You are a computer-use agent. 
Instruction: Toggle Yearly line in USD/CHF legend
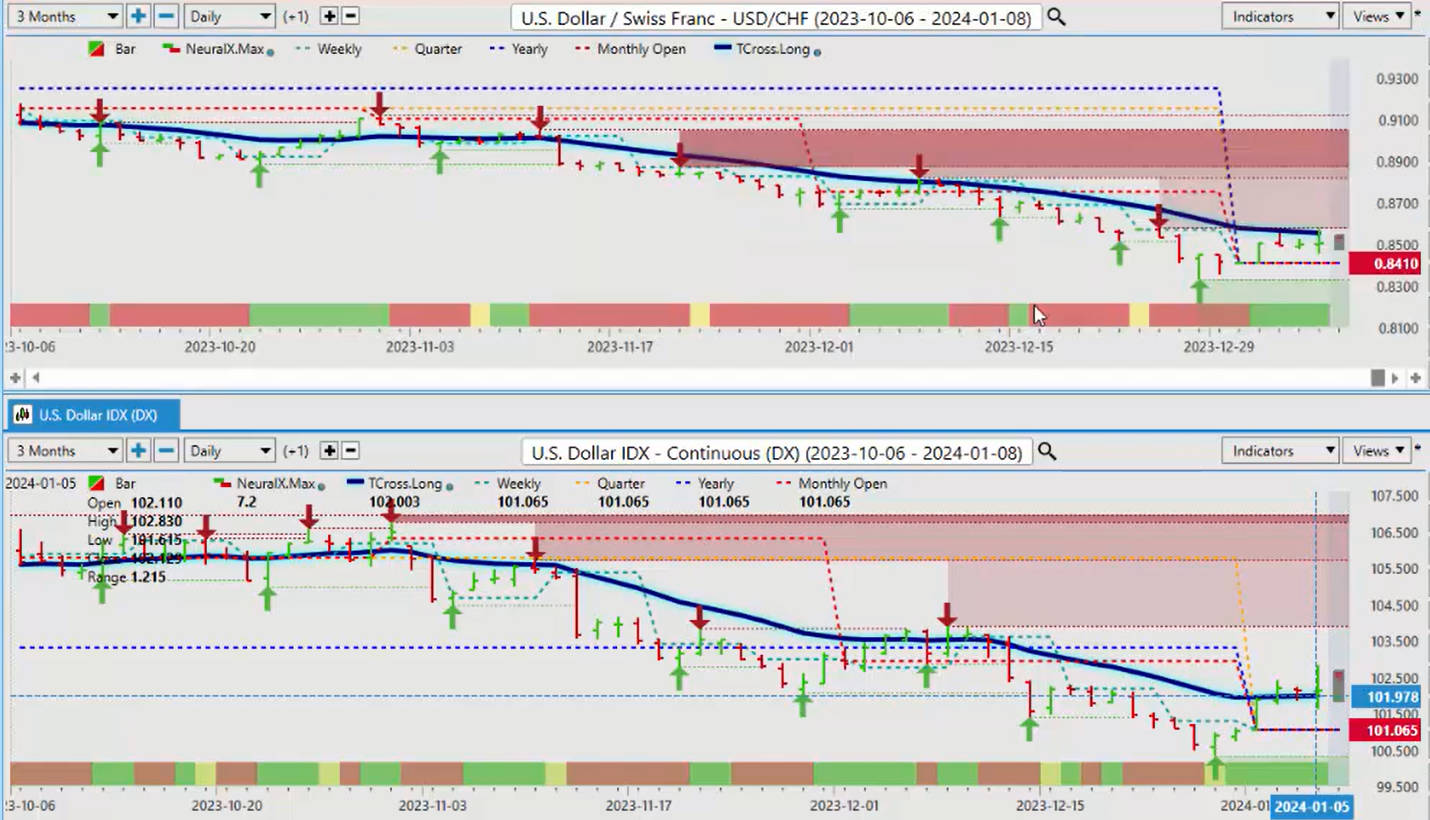click(x=518, y=49)
